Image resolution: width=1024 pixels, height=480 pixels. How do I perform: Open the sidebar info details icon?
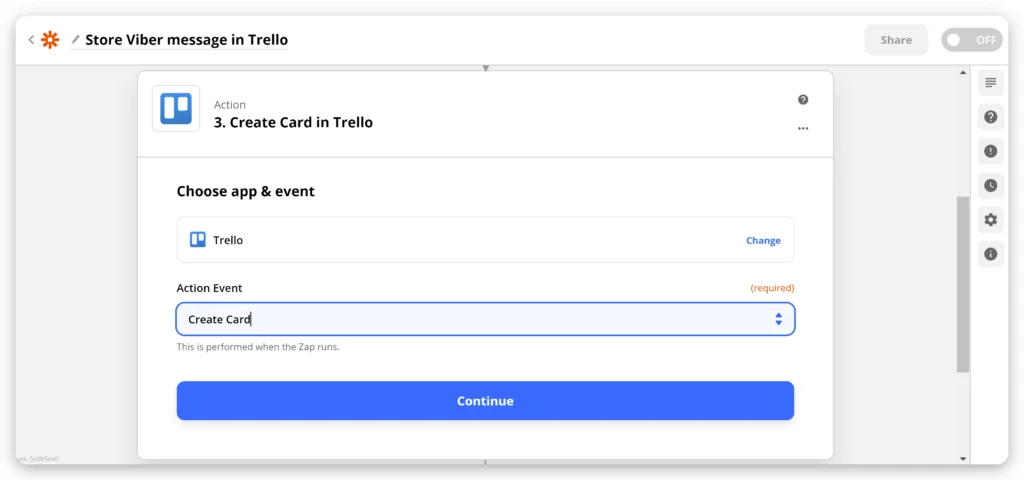pos(990,254)
